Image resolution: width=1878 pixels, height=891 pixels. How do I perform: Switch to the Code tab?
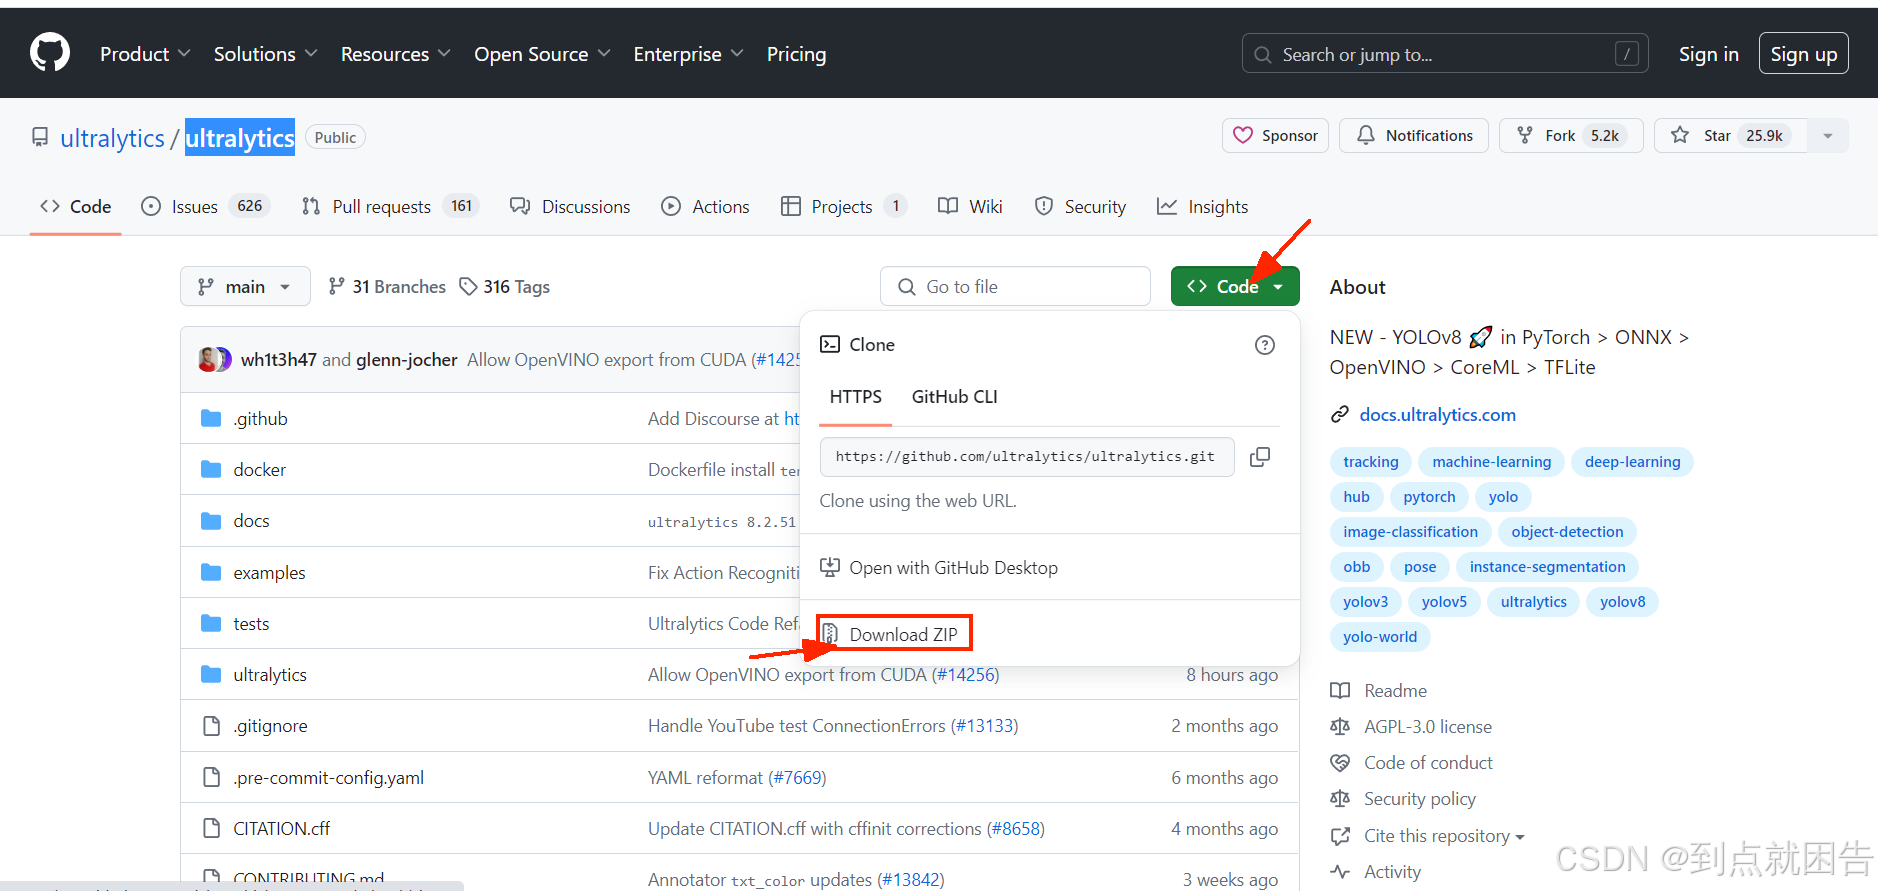click(x=76, y=207)
